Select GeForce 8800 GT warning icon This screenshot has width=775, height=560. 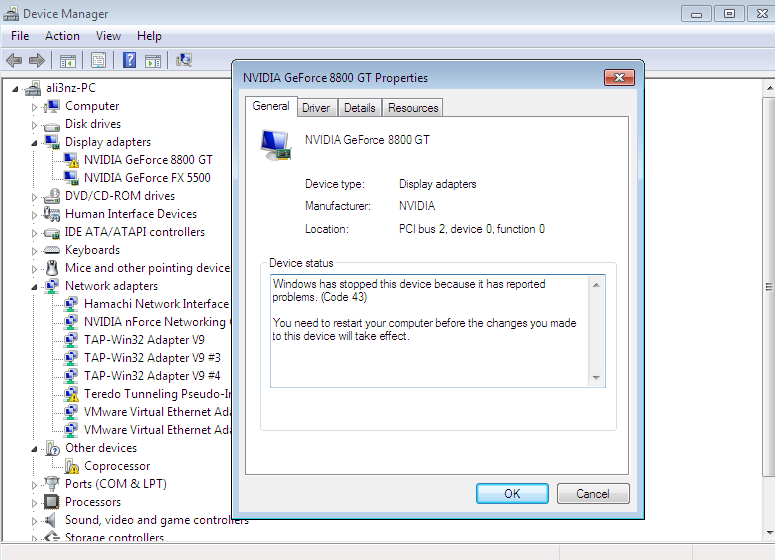71,160
